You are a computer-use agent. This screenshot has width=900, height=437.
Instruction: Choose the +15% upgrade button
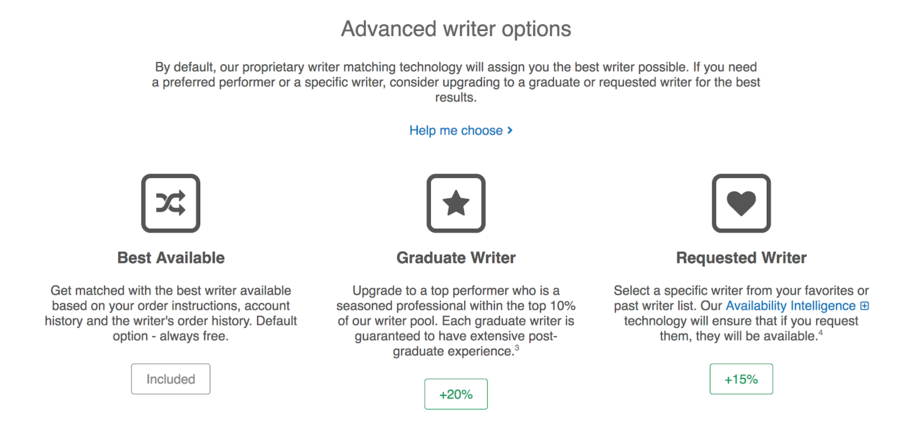tap(741, 379)
